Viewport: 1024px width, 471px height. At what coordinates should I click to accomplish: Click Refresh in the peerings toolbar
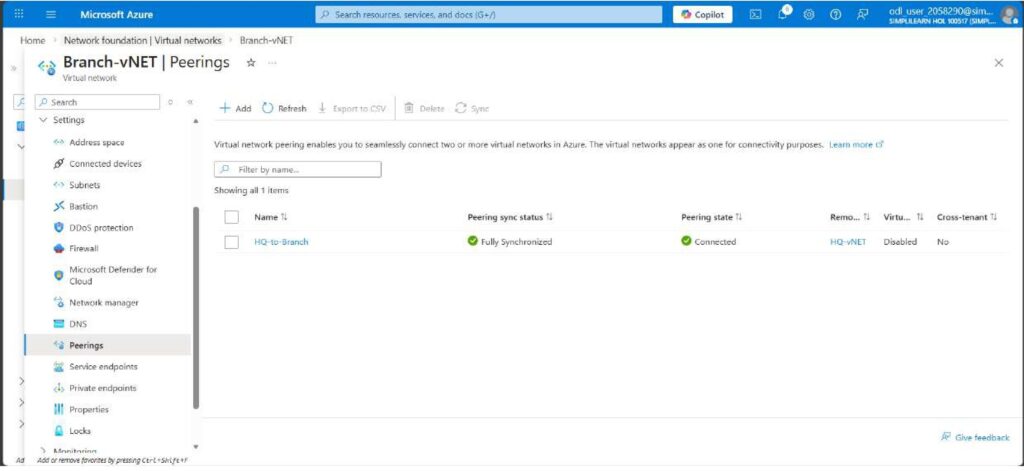[x=284, y=108]
